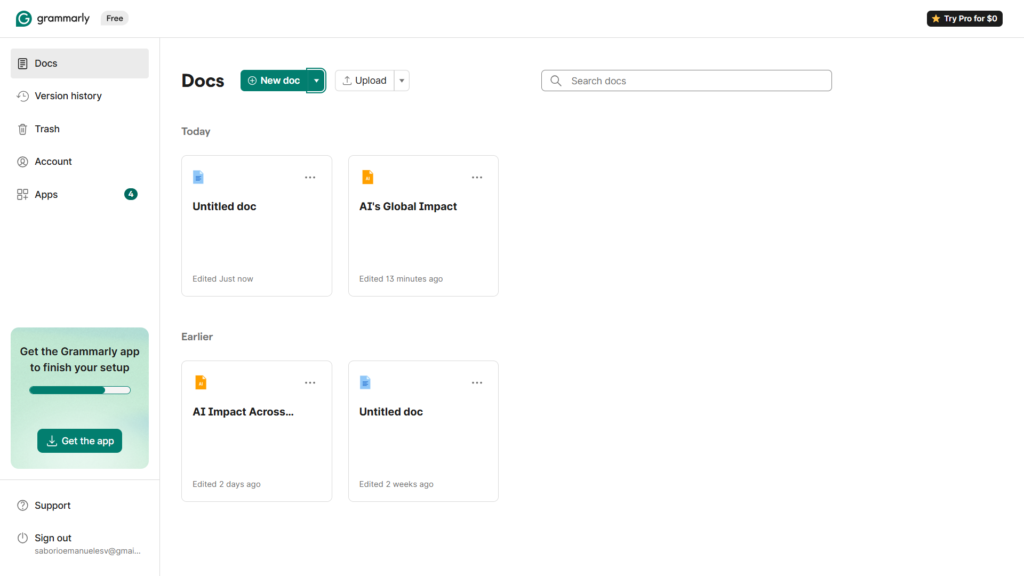
Task: Click the search magnifier icon
Action: (556, 80)
